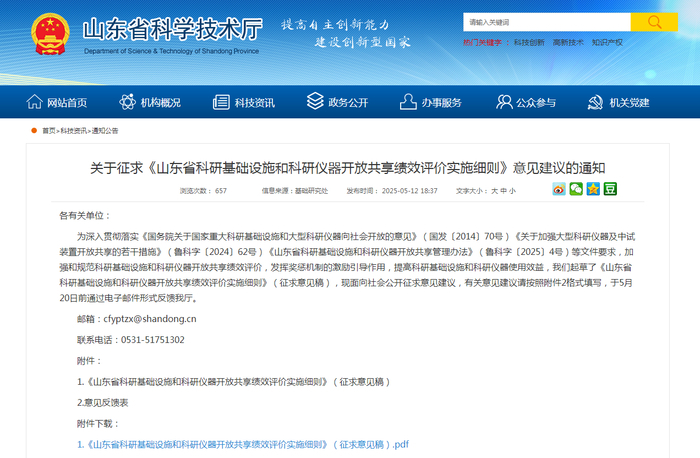Set font size to 中
This screenshot has height=458, width=700.
click(503, 191)
